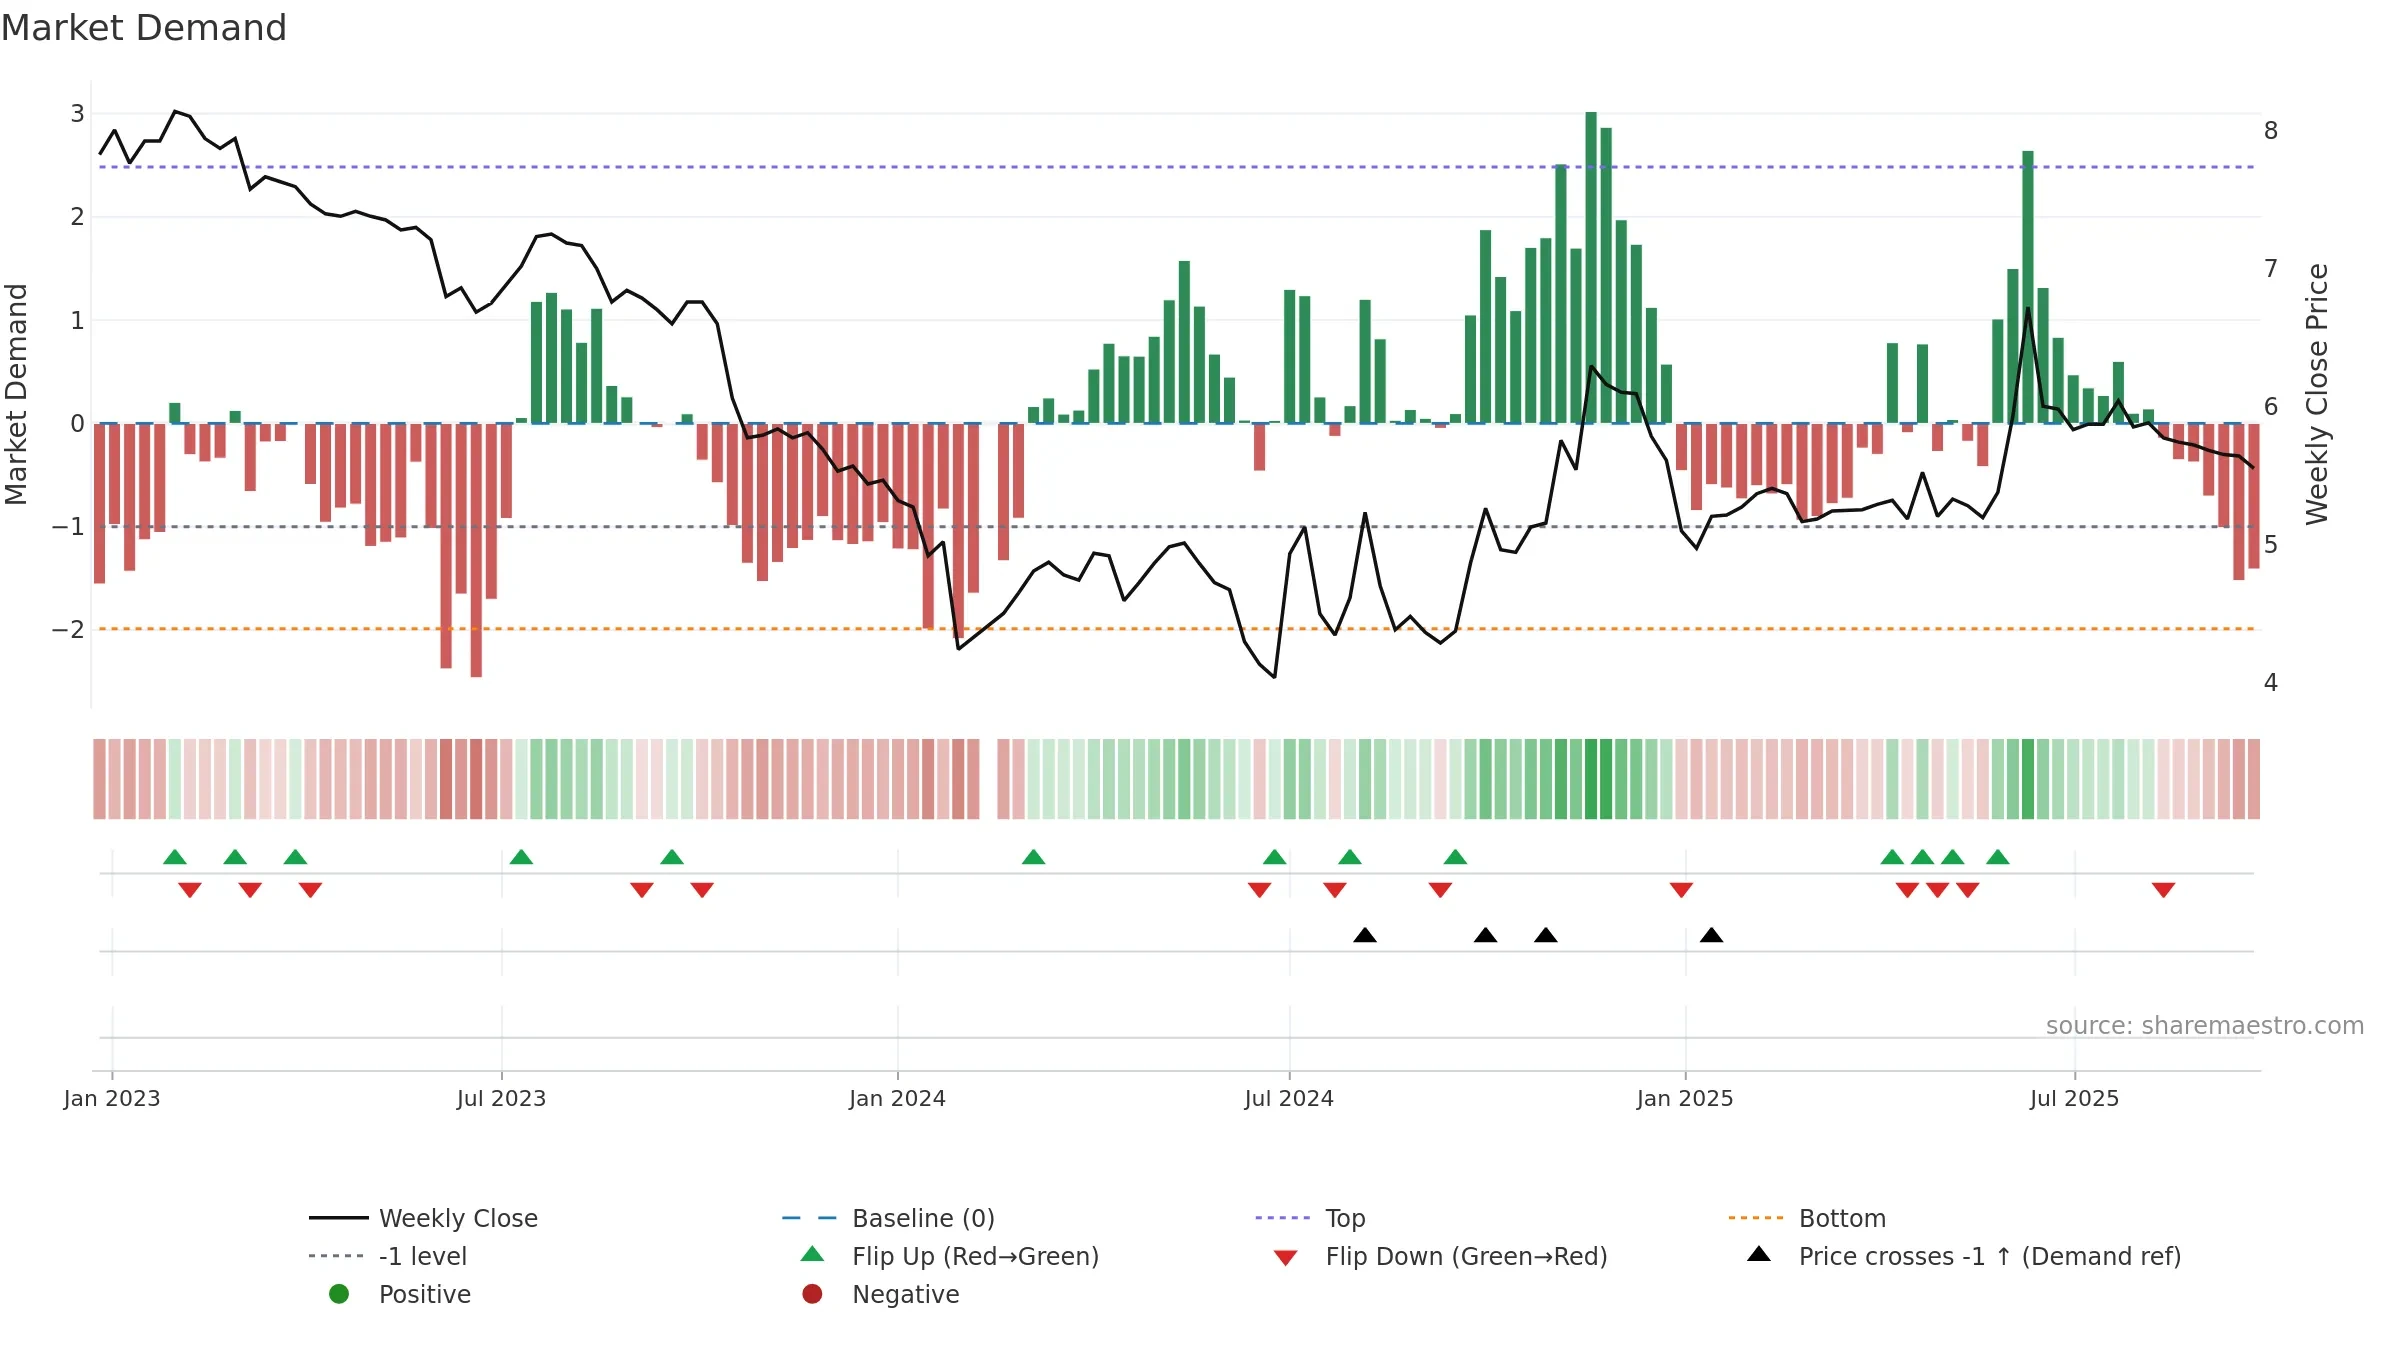Toggle the -1 level legend entry
The image size is (2400, 1350).
point(388,1256)
